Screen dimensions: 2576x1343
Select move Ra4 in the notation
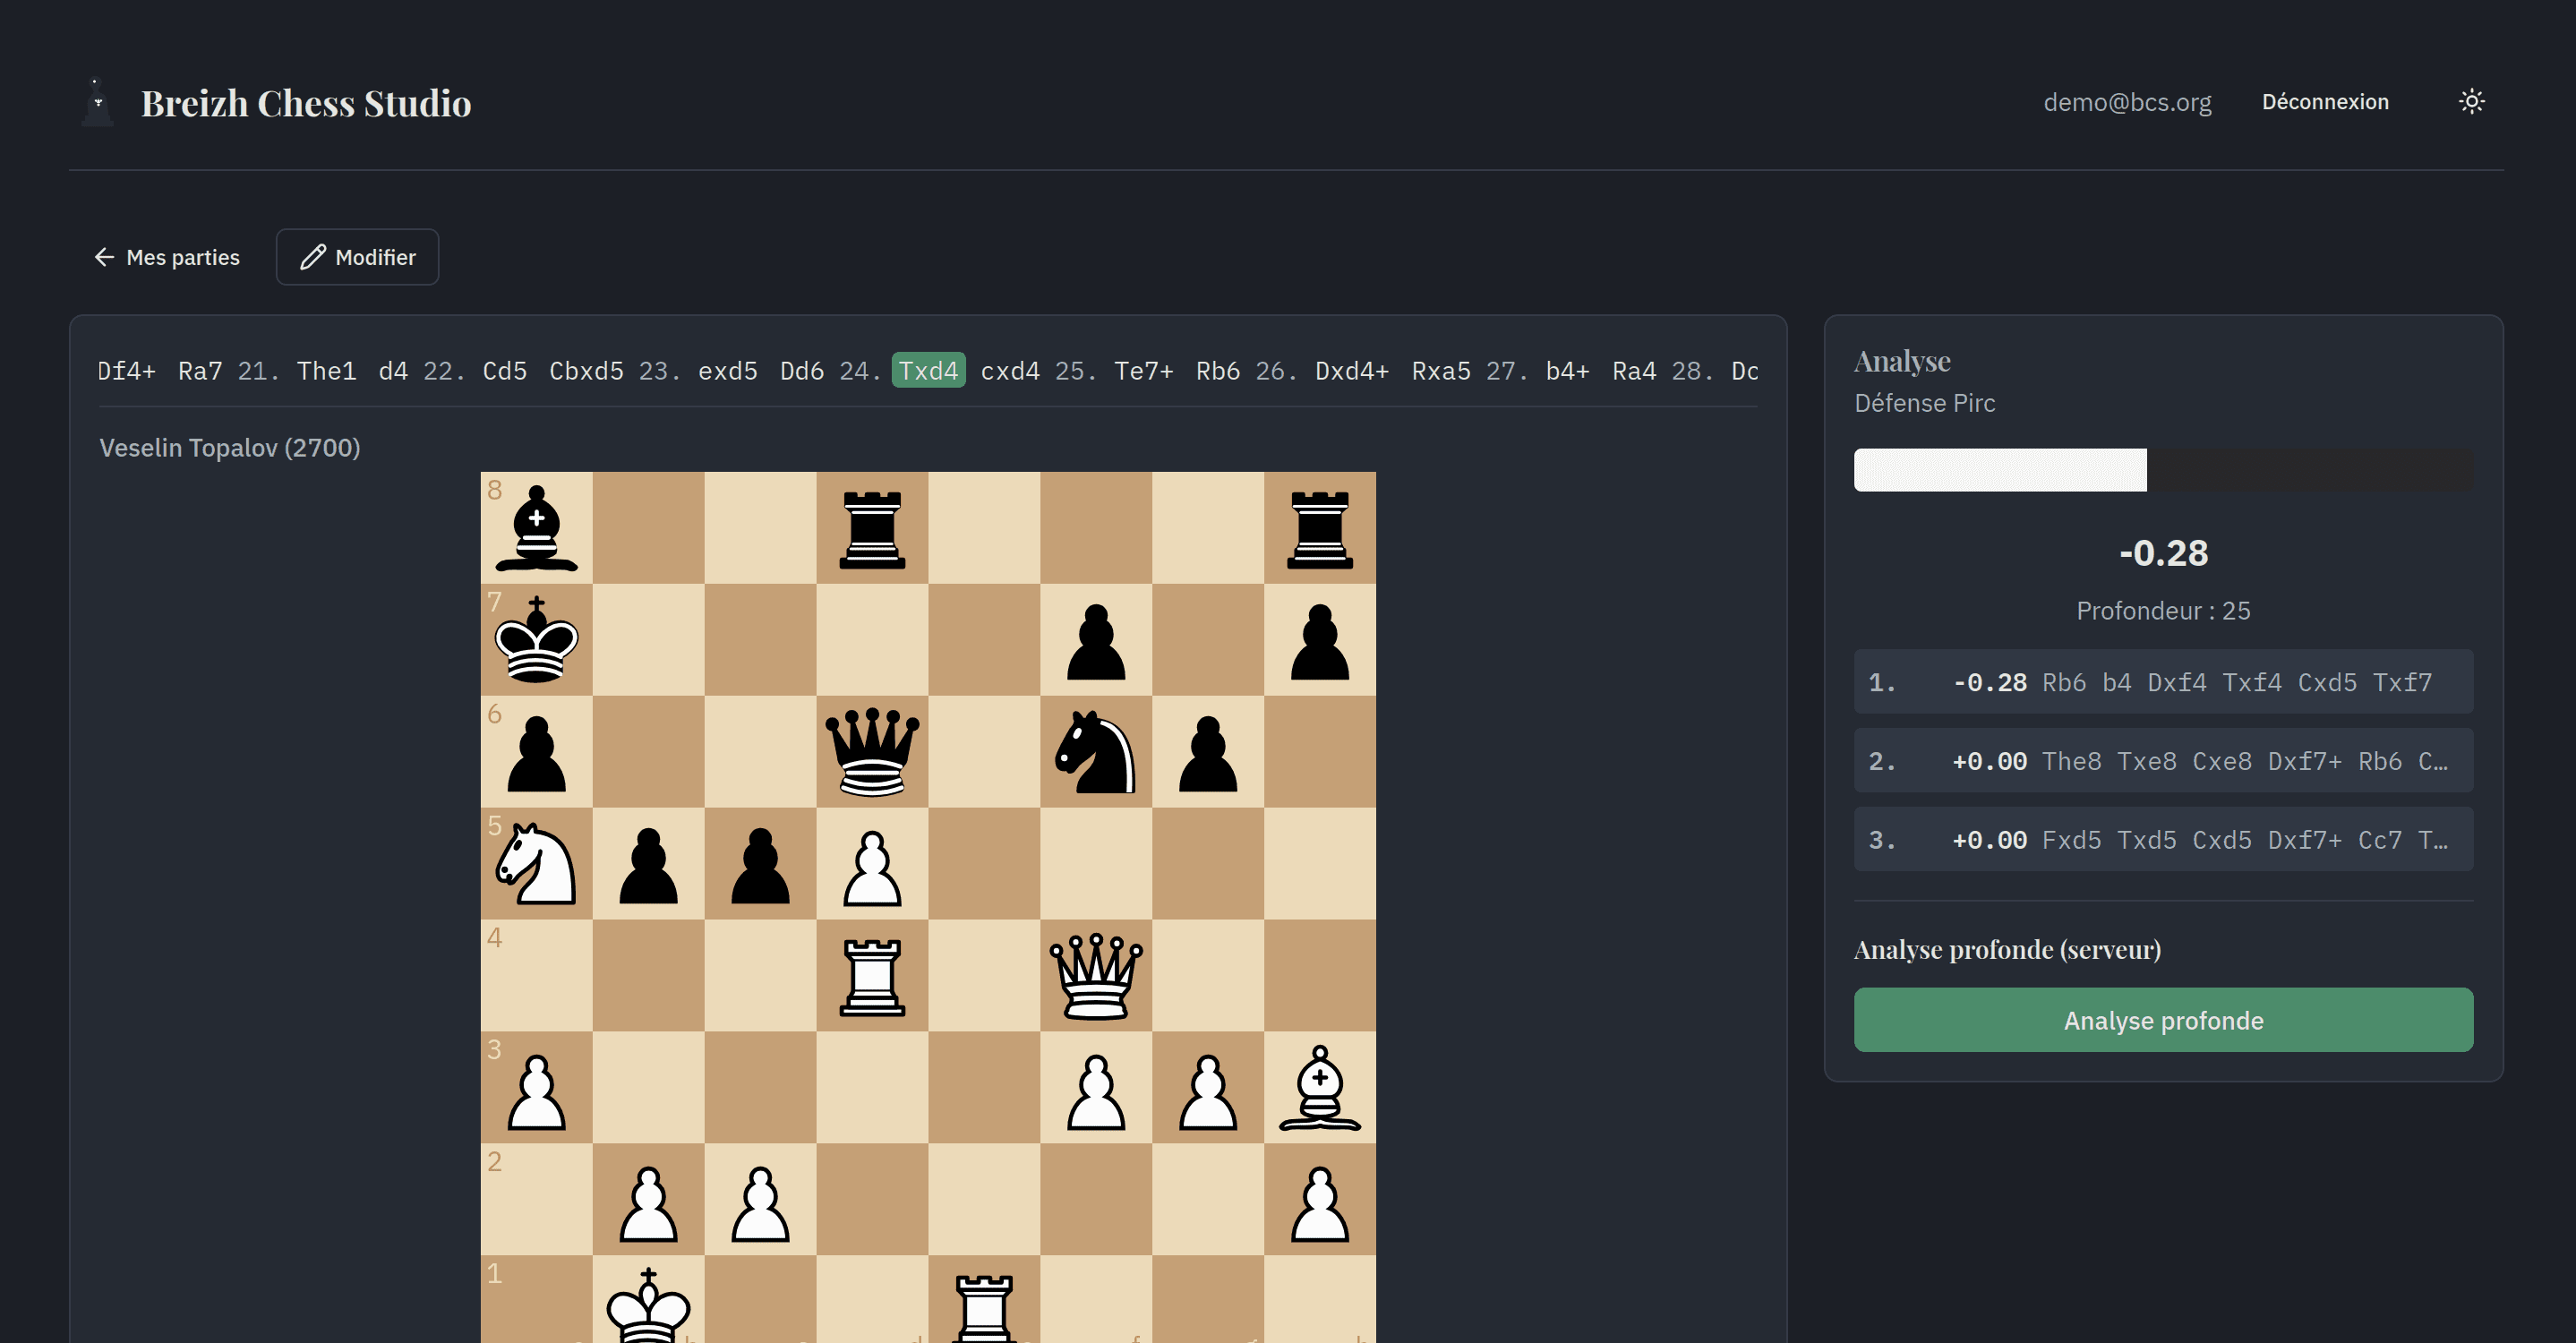[1634, 371]
